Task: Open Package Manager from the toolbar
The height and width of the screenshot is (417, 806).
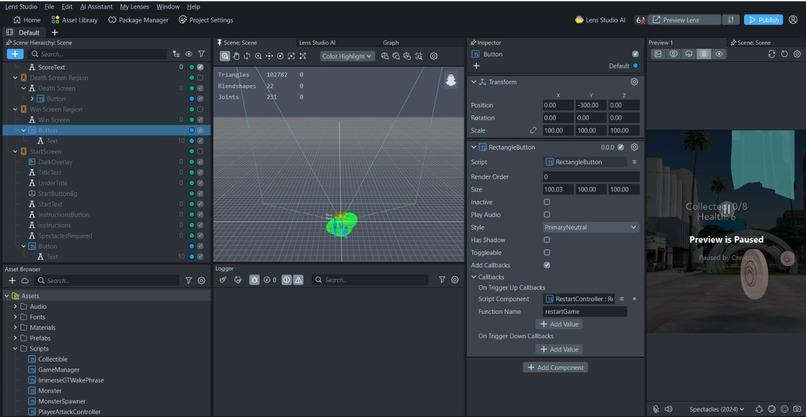Action: [x=138, y=20]
